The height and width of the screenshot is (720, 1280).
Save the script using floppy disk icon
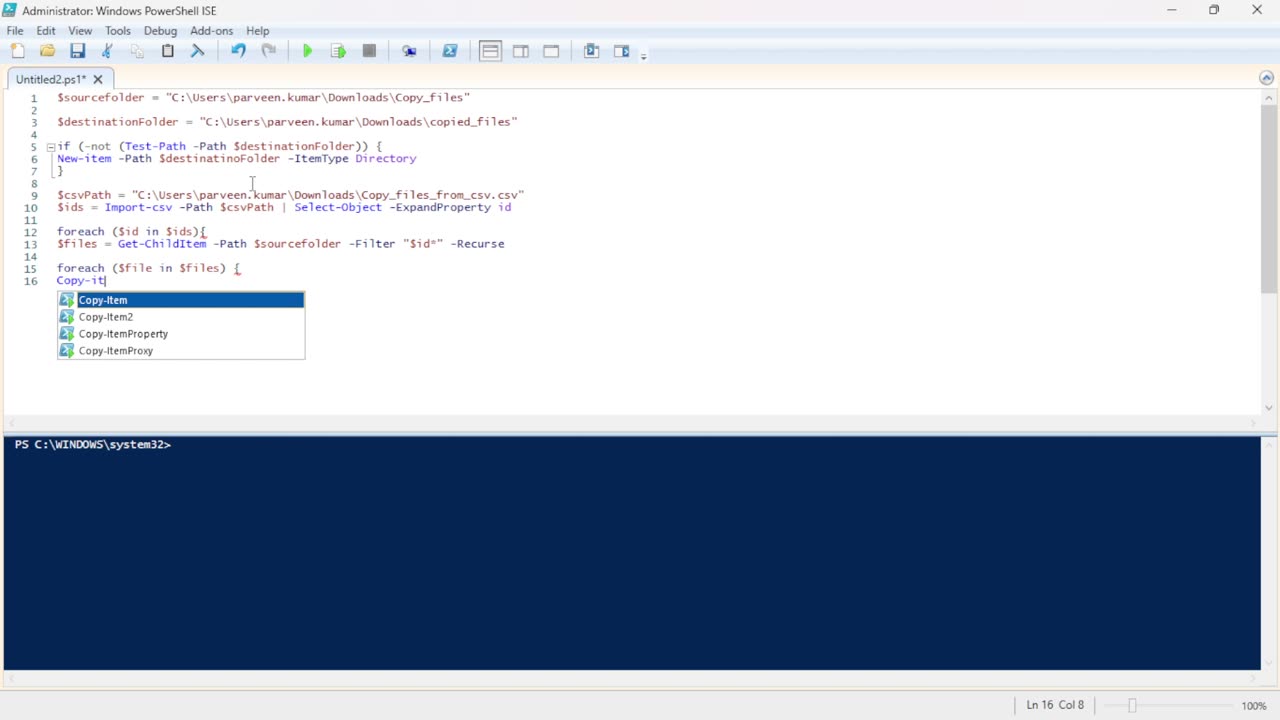click(x=77, y=51)
